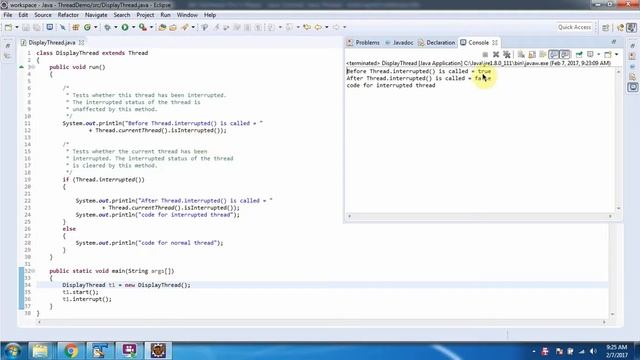640x360 pixels.
Task: Open the Source menu
Action: coord(43,15)
